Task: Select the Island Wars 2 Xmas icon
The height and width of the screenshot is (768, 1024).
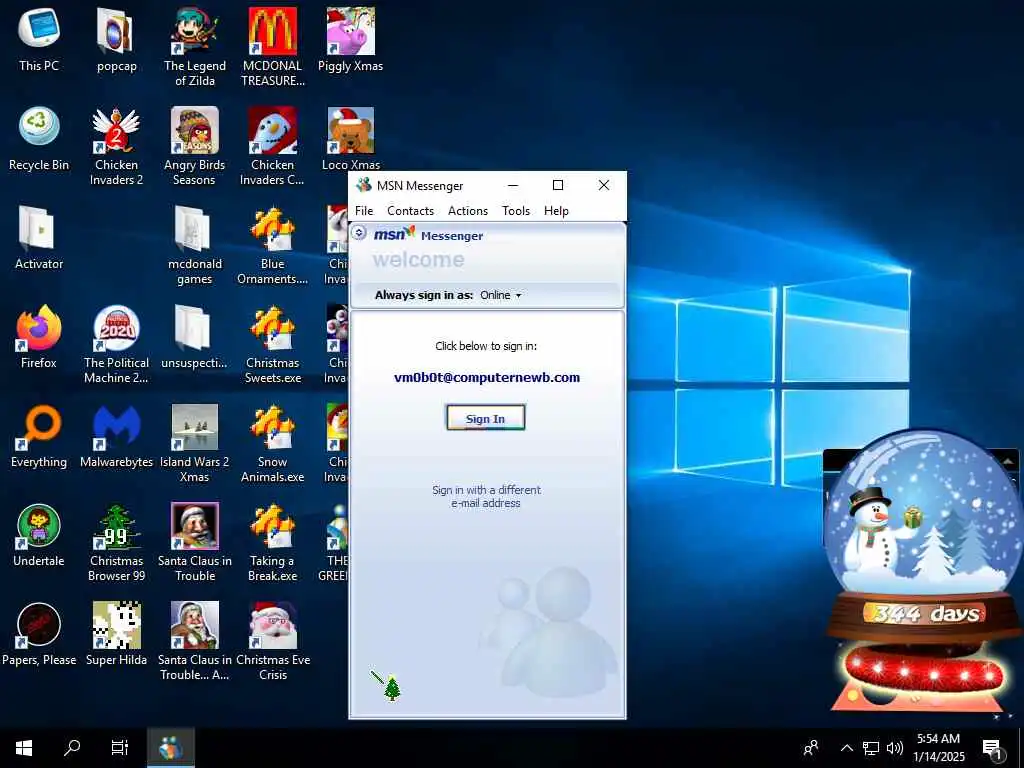Action: pyautogui.click(x=195, y=443)
